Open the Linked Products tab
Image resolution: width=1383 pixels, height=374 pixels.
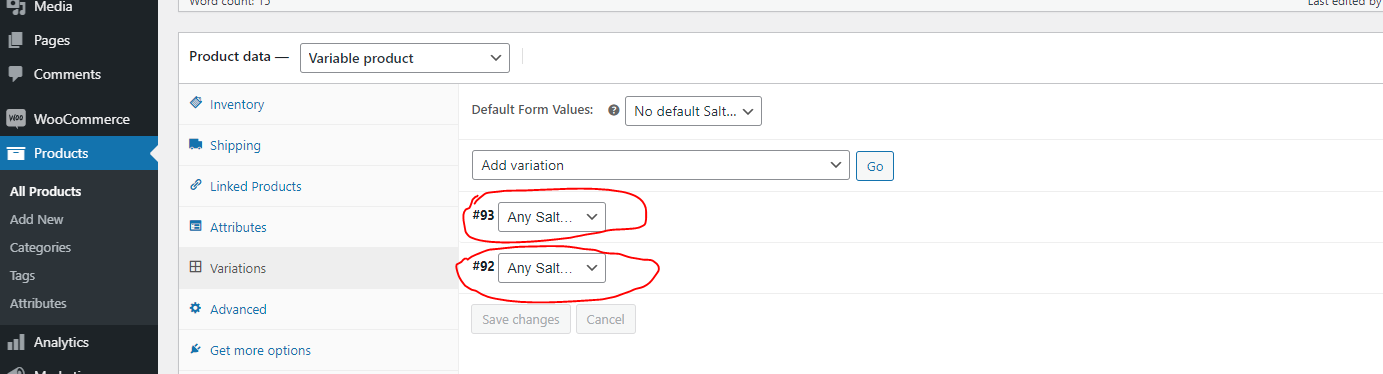[318, 186]
